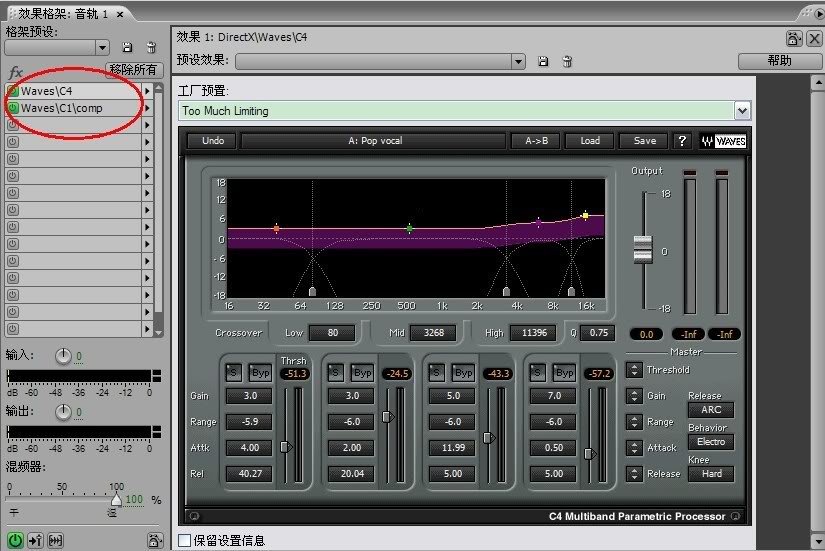Solo the low band with S button

coord(234,373)
